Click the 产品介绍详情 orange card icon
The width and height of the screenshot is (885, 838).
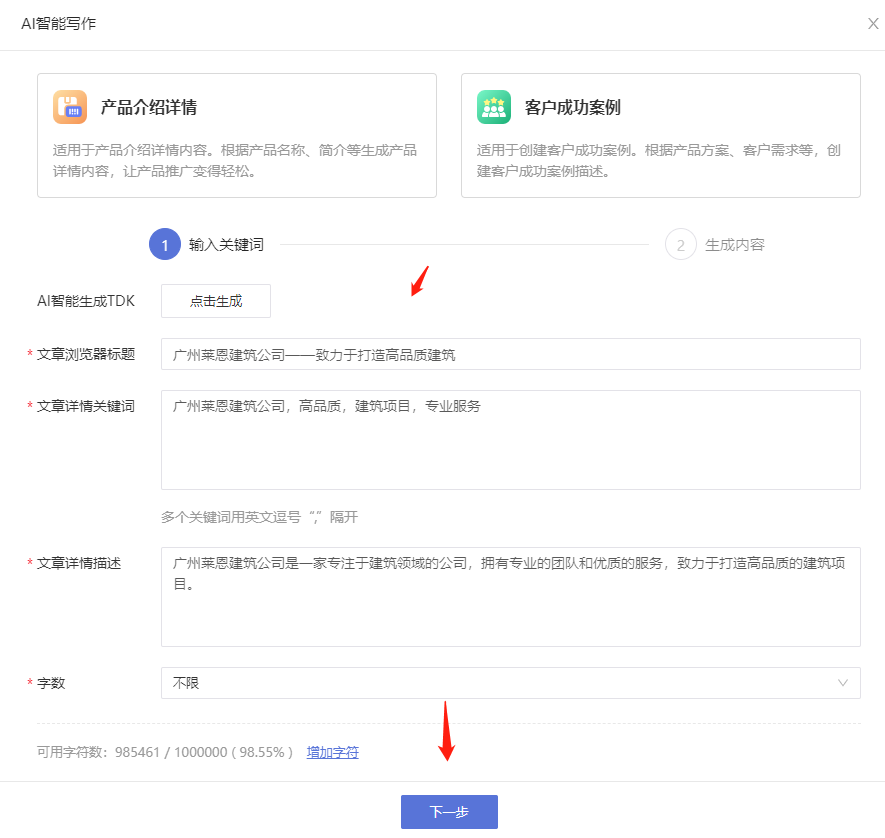point(70,107)
